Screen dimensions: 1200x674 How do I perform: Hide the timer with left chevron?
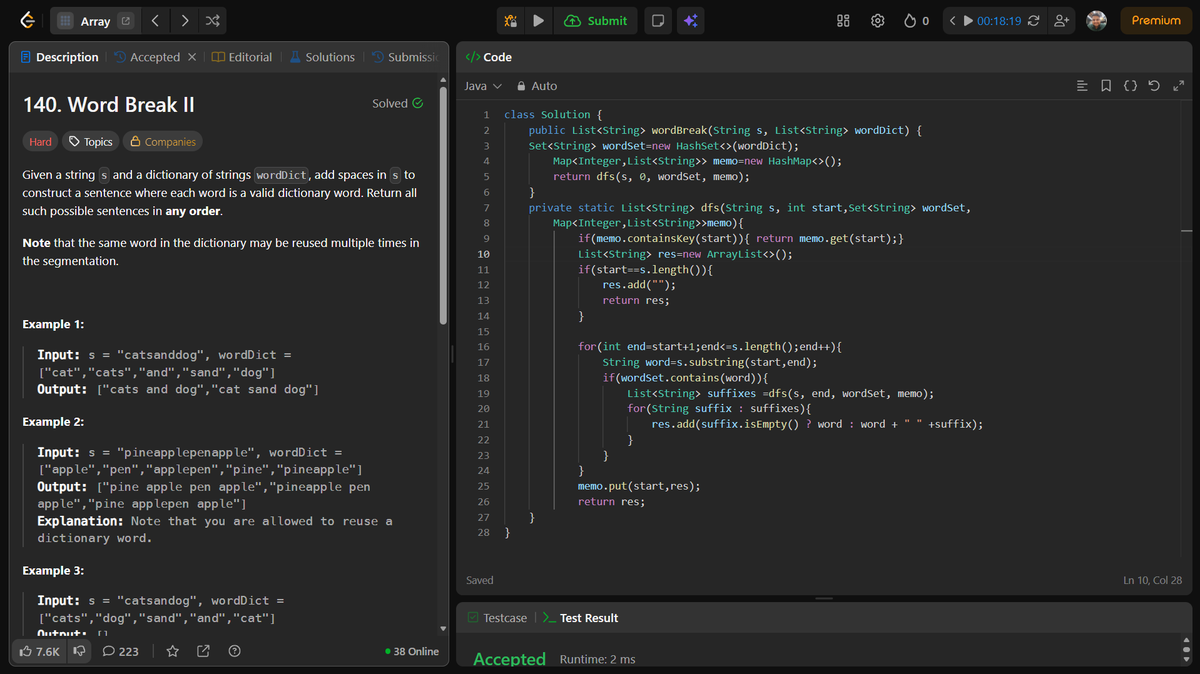952,21
